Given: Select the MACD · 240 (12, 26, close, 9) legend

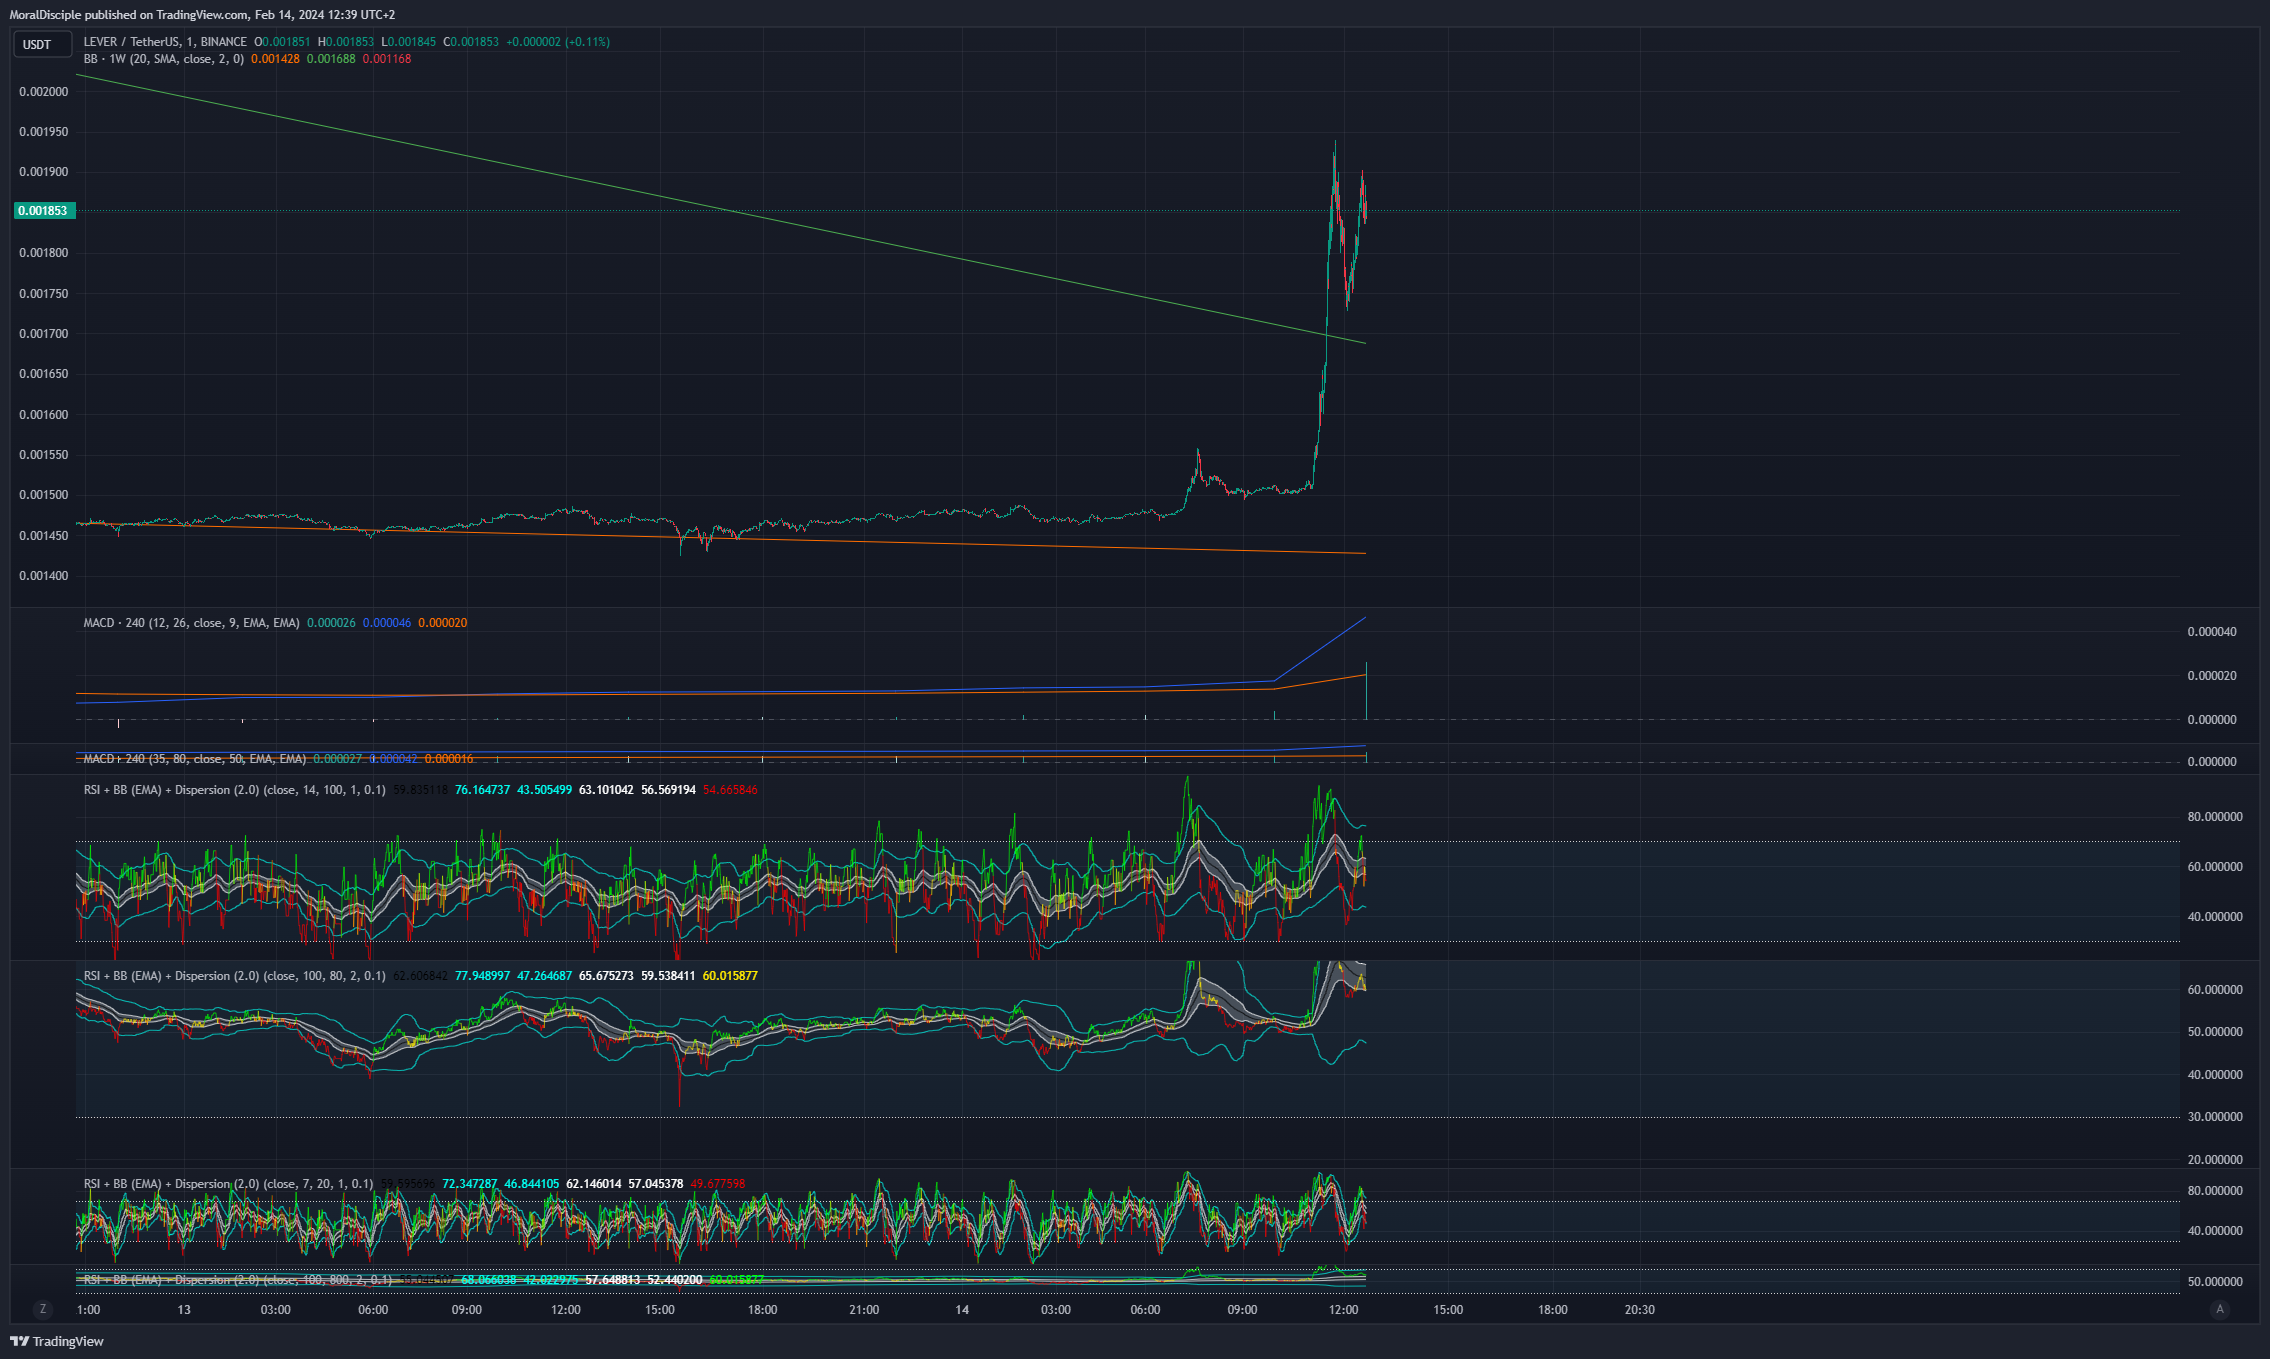Looking at the screenshot, I should pos(191,623).
